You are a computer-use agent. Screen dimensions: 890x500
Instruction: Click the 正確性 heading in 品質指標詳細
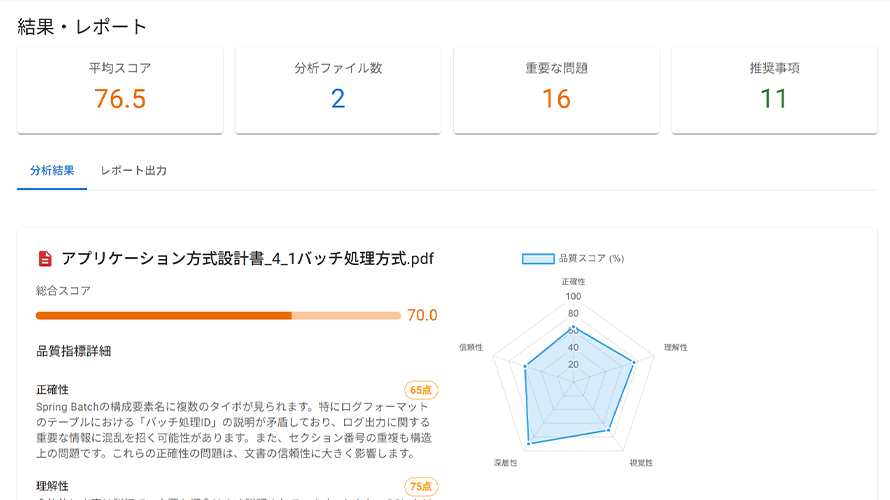tap(52, 389)
